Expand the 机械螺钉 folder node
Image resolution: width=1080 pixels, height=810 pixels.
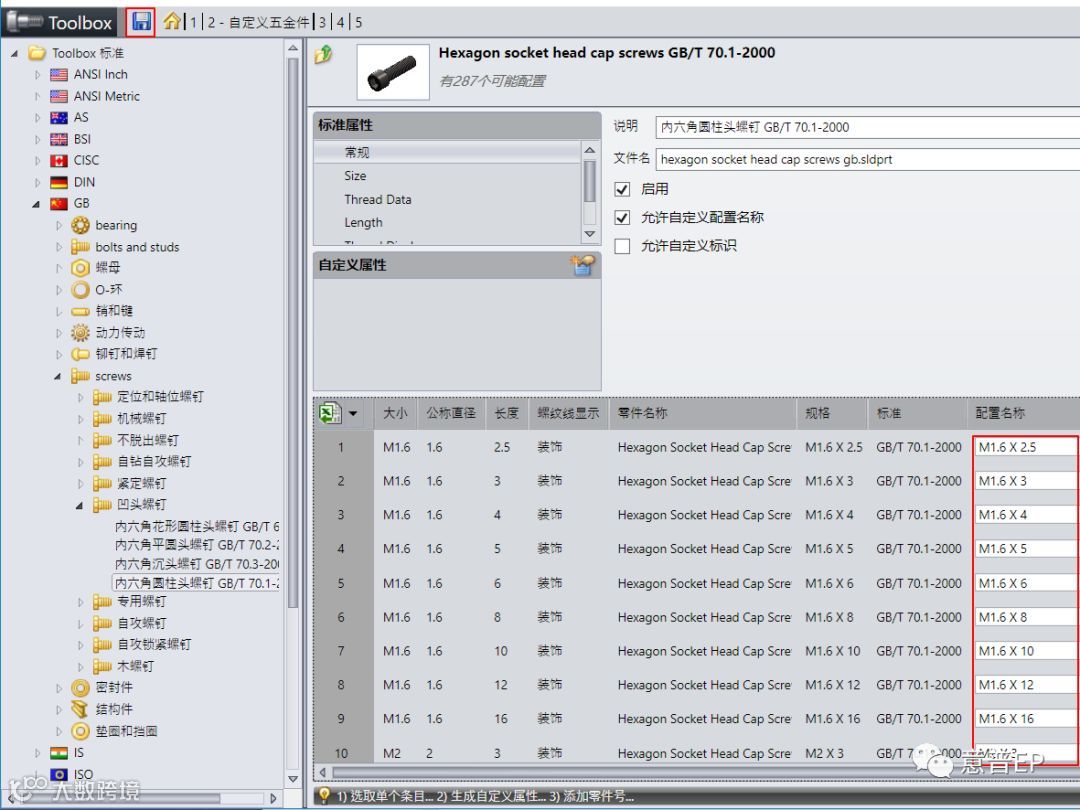click(x=81, y=419)
